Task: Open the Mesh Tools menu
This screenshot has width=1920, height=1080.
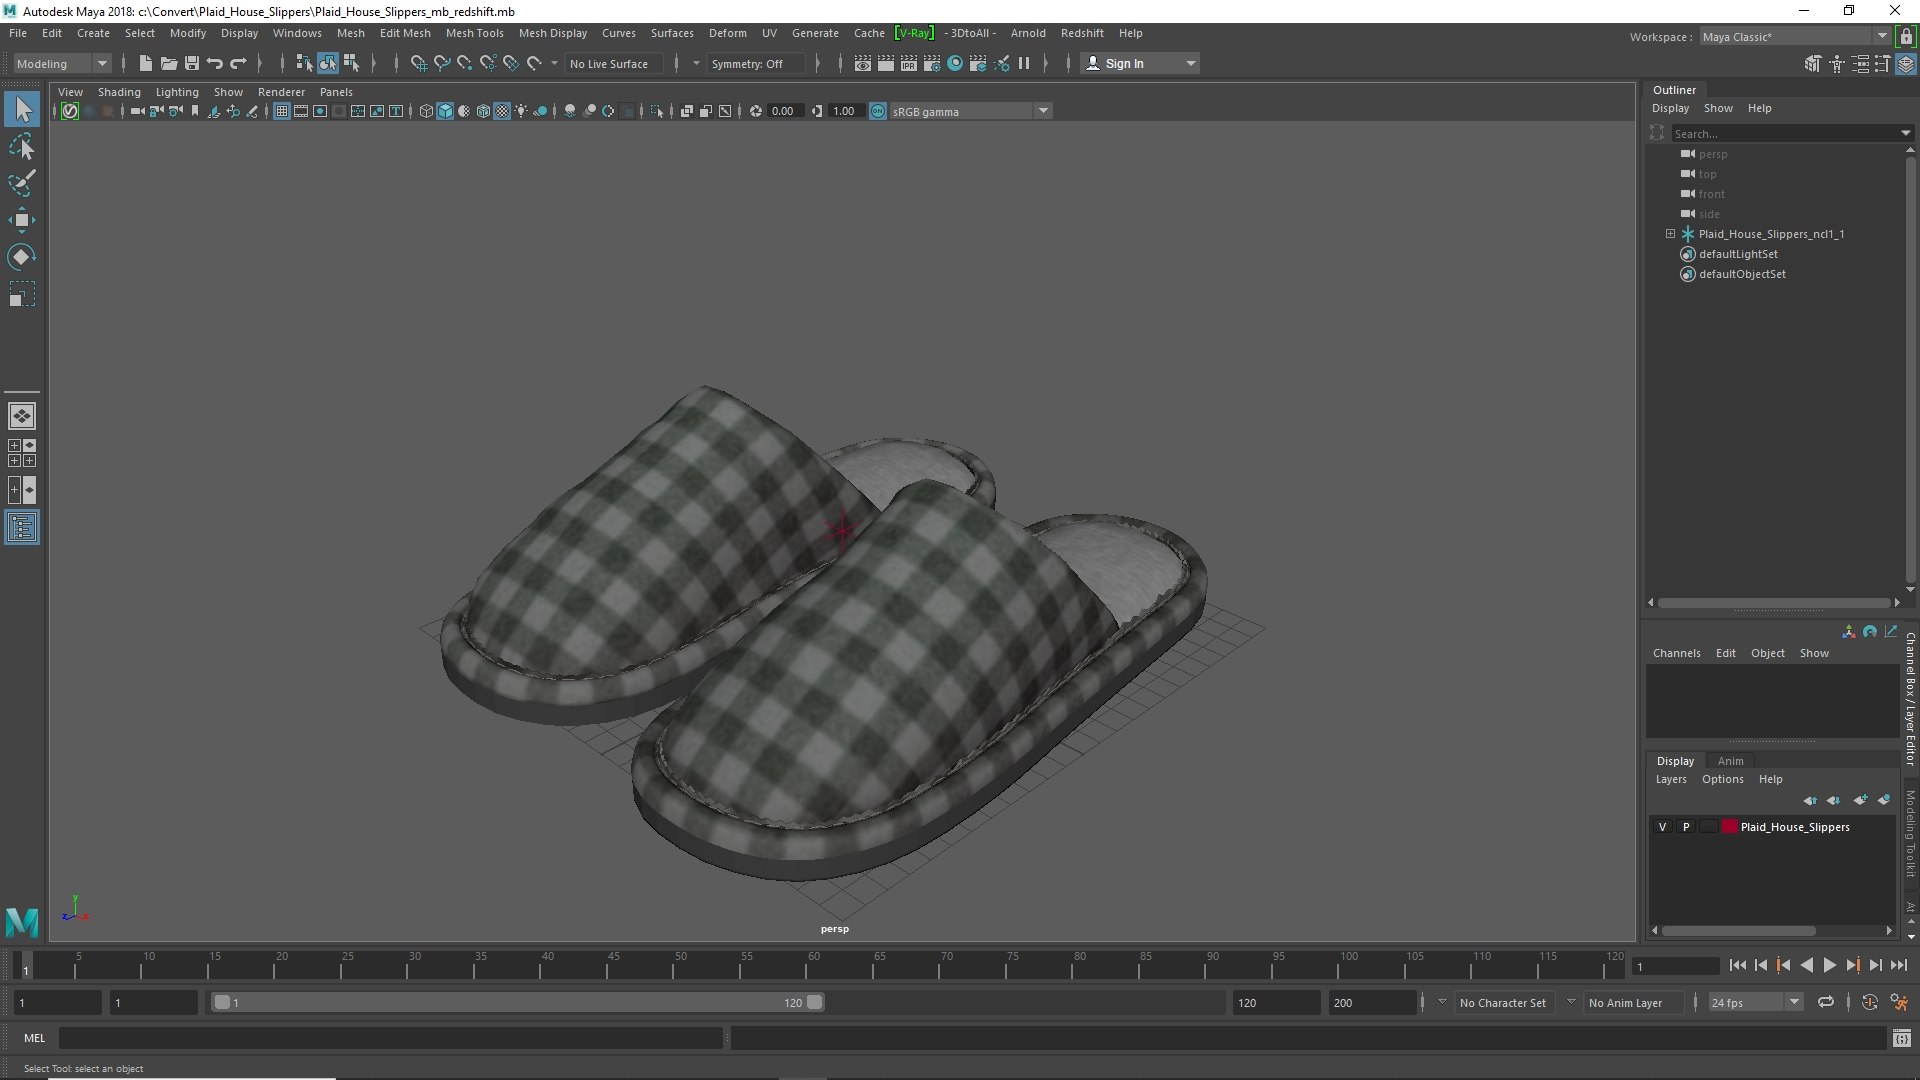Action: pyautogui.click(x=474, y=33)
